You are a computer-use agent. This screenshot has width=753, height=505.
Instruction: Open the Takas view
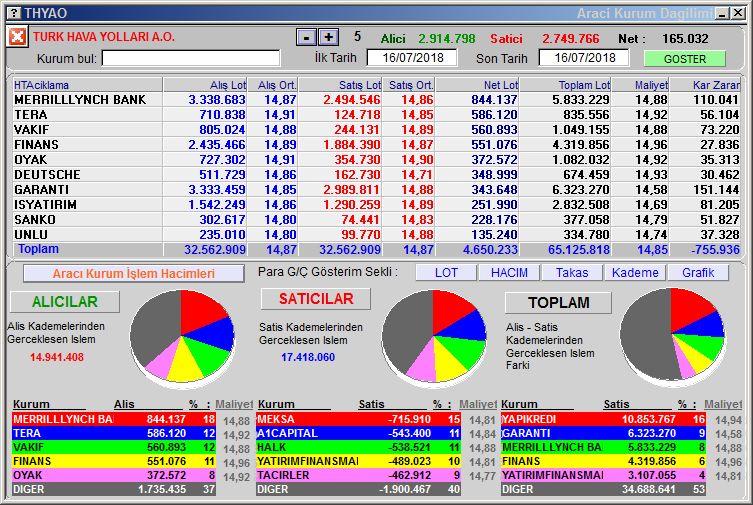[x=572, y=273]
